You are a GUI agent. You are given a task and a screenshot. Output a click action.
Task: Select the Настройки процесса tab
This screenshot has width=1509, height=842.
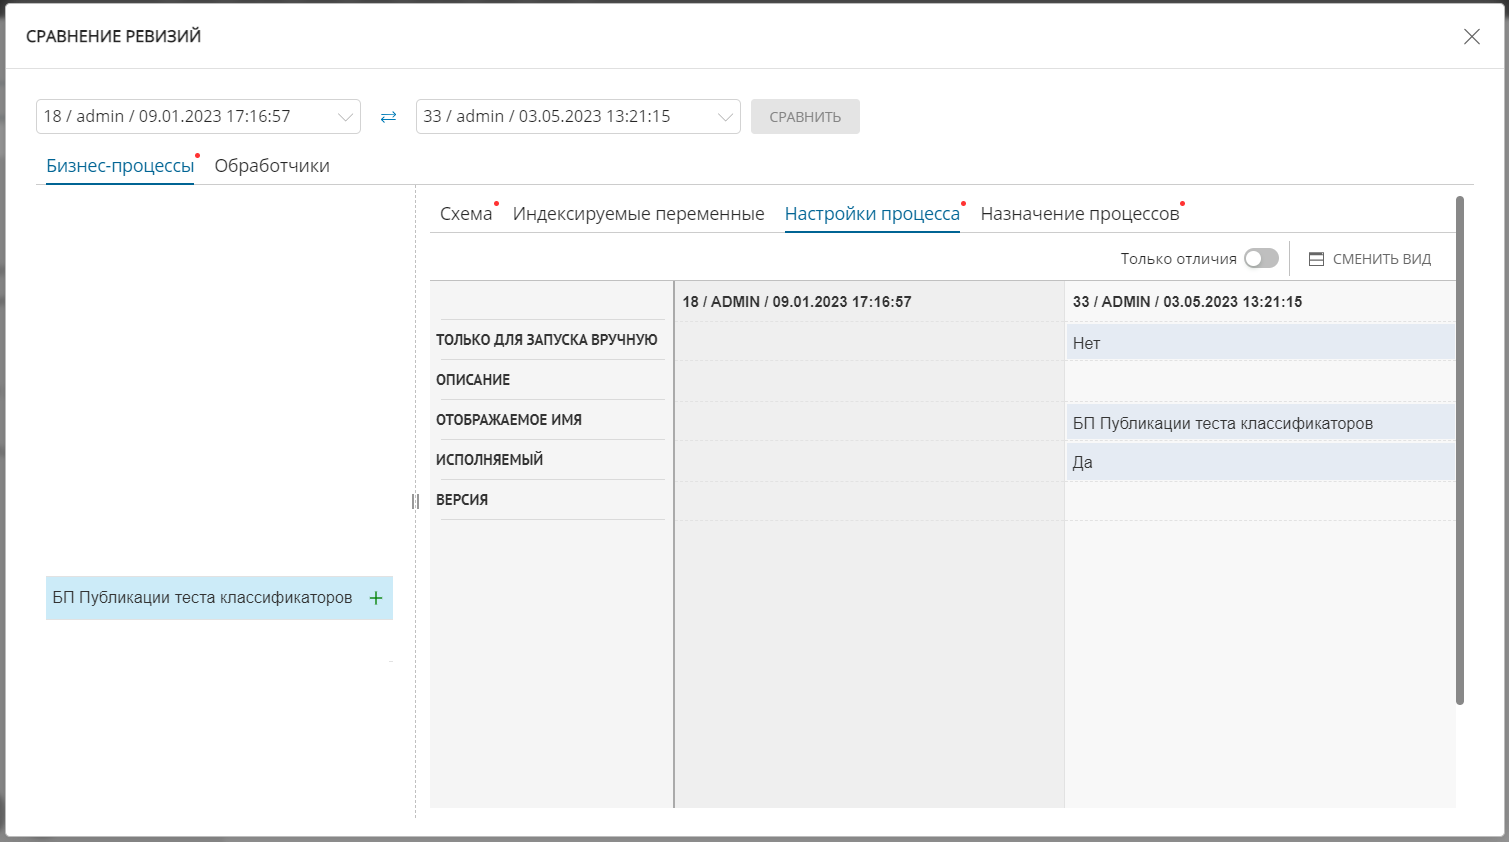point(872,214)
